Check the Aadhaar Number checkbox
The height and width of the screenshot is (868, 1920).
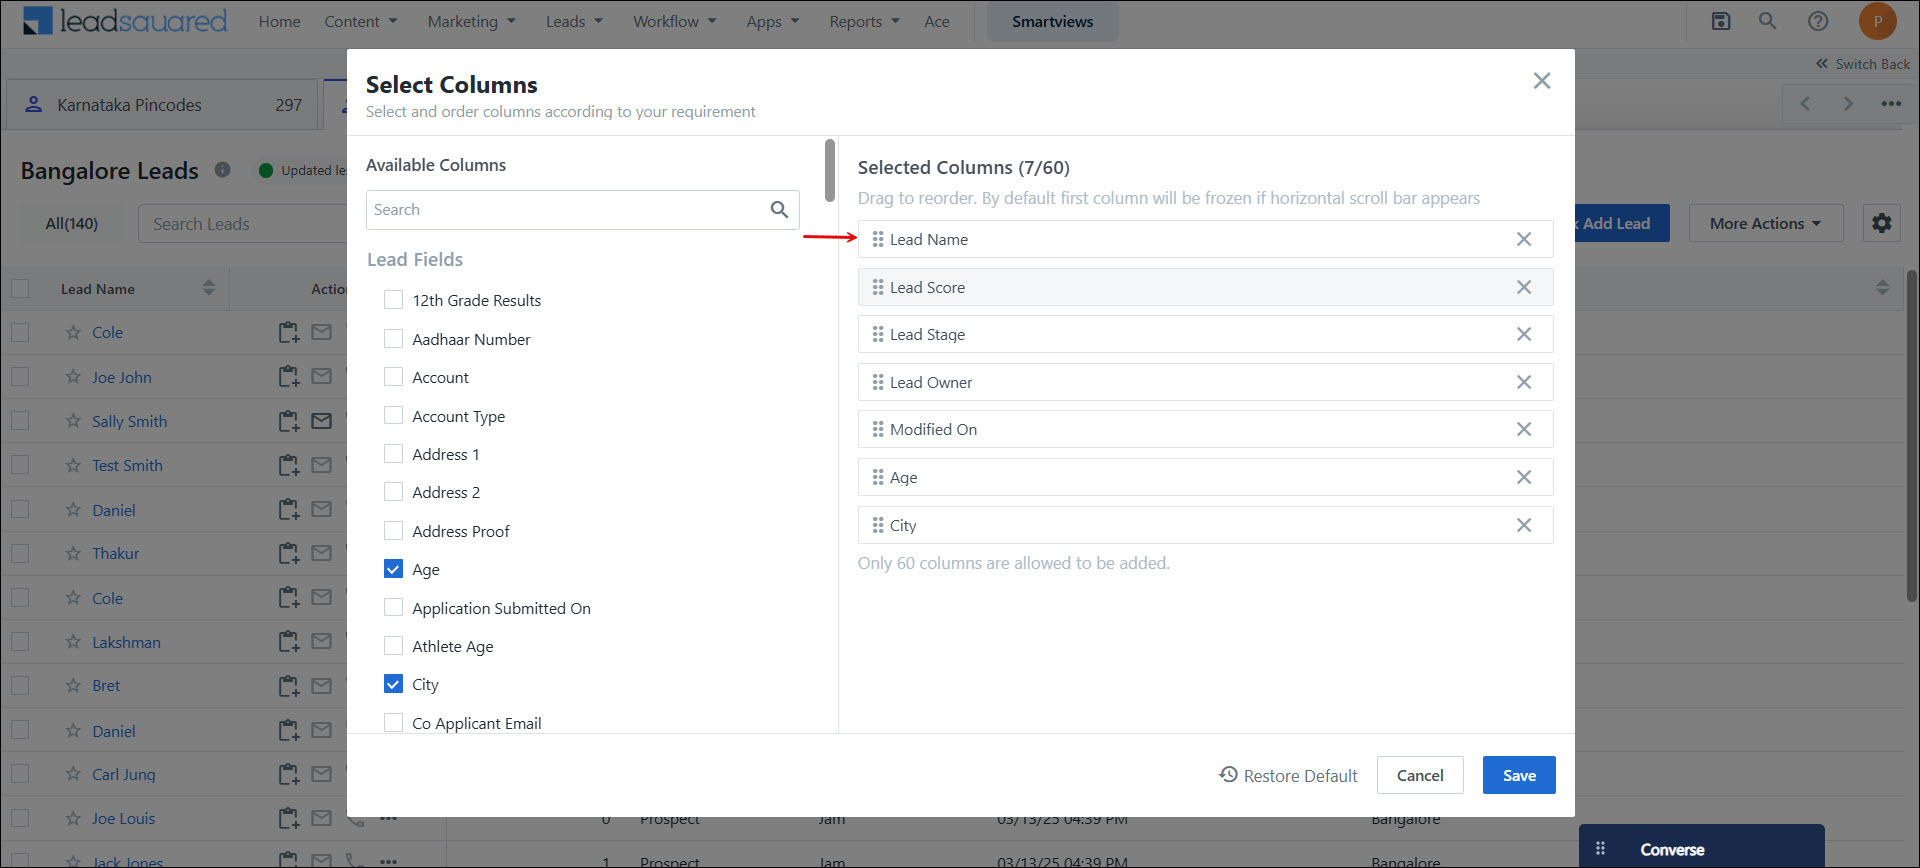[x=394, y=339]
